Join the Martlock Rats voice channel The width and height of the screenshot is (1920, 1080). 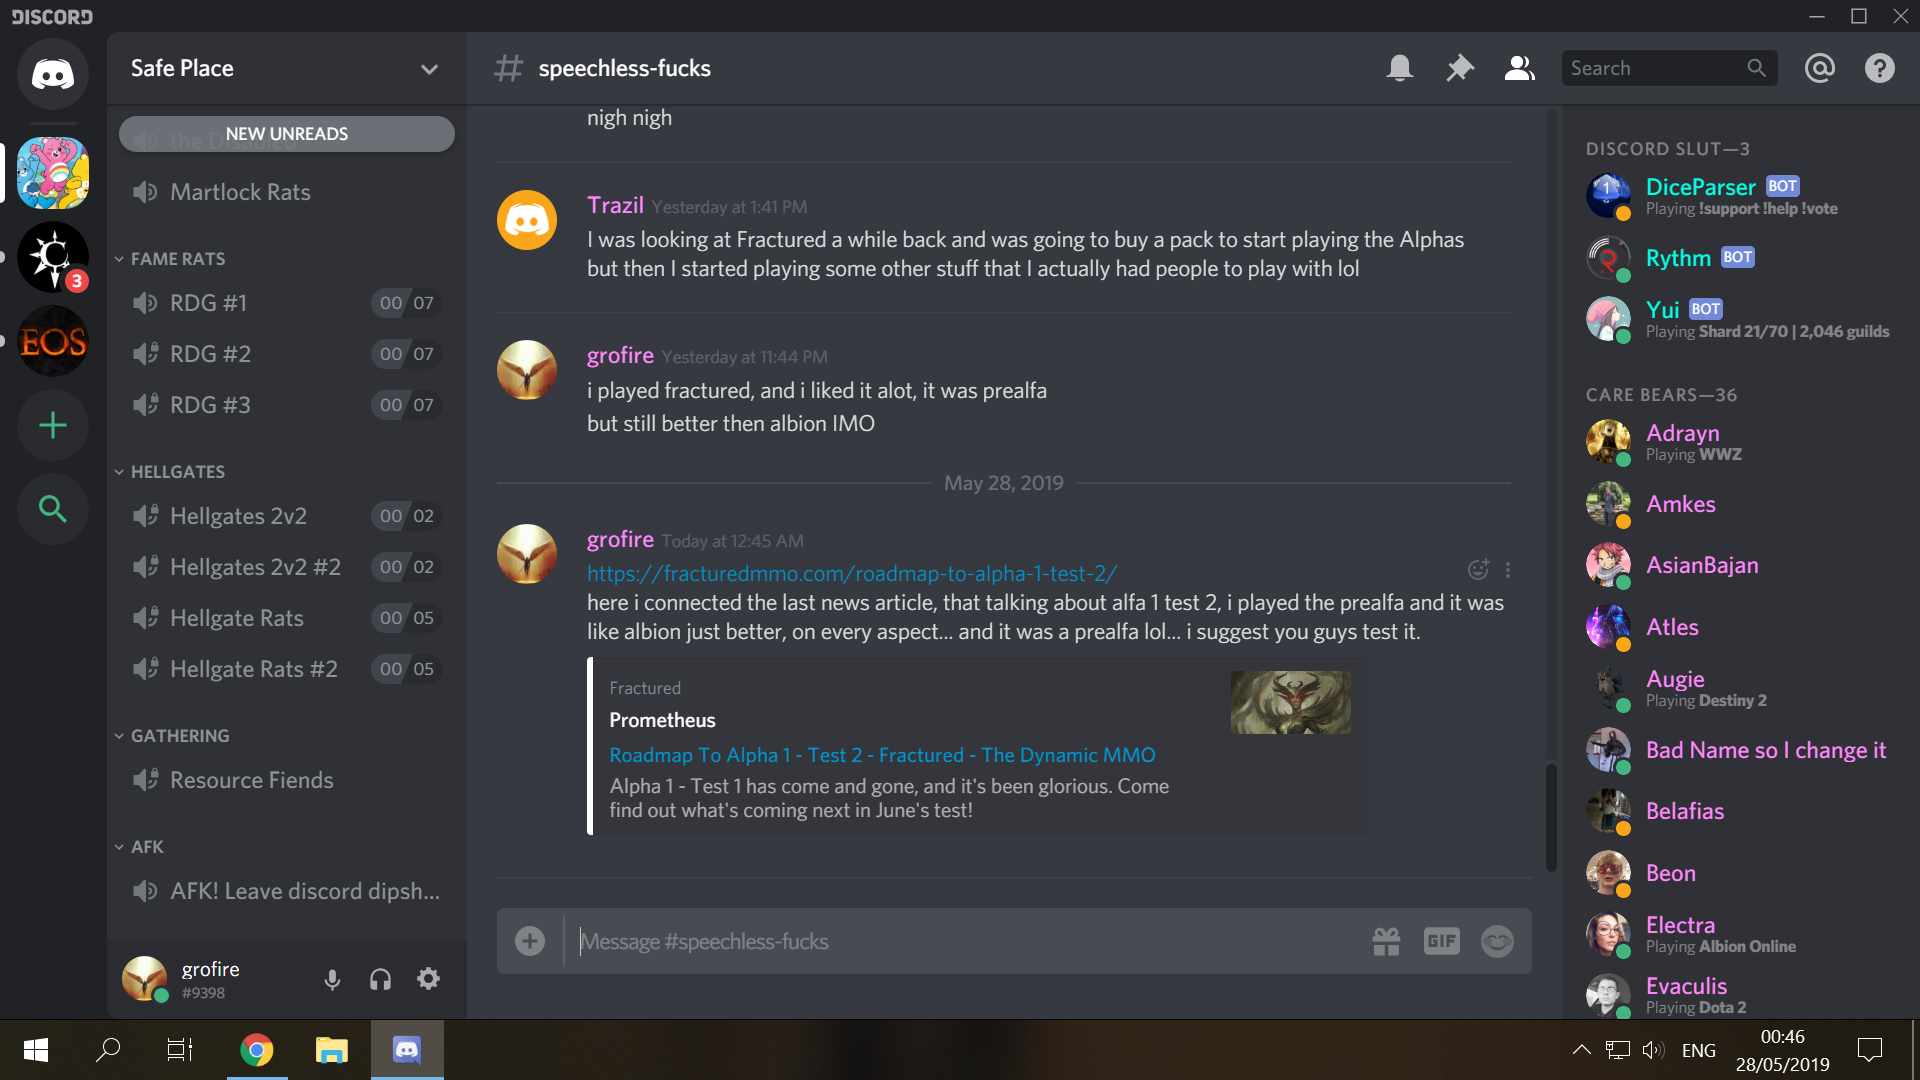pos(286,192)
